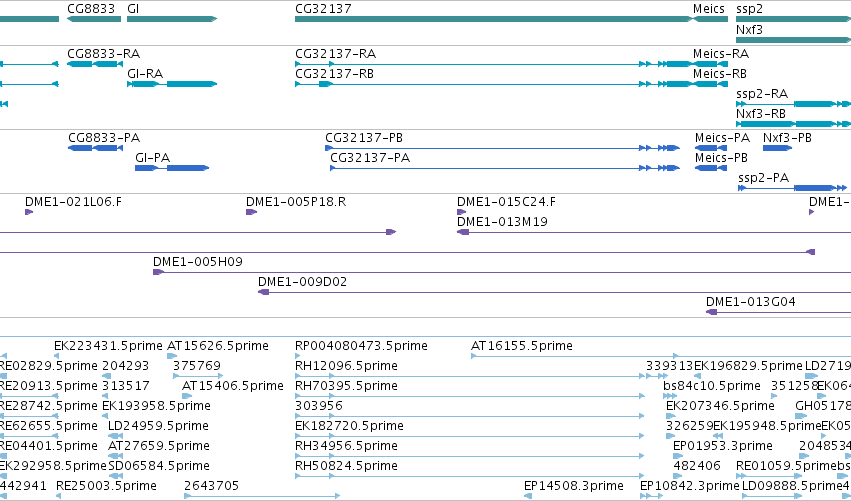Select the Meics-RA transcript label
The image size is (851, 501).
[721, 54]
